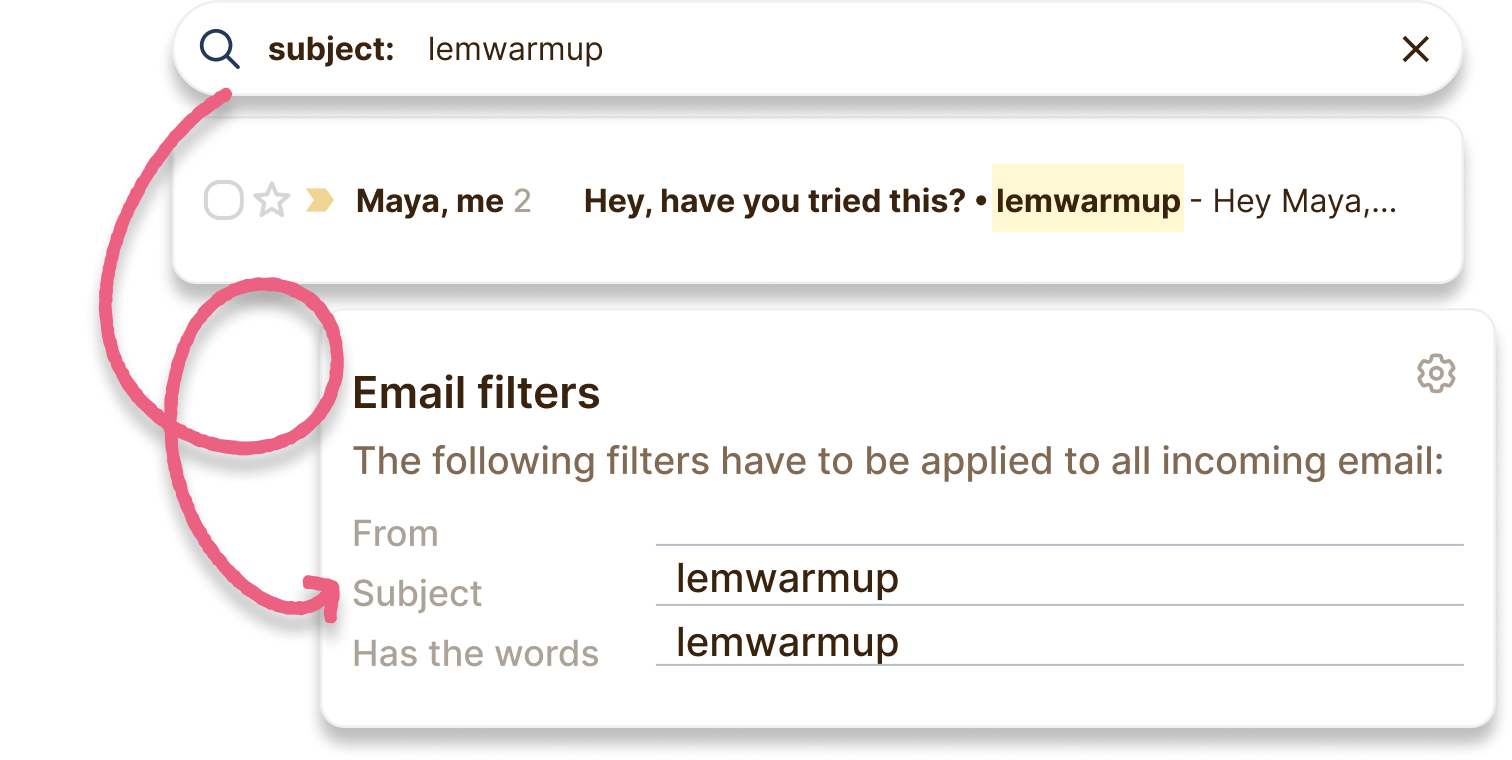This screenshot has height=760, width=1512.
Task: Star the email from Maya
Action: [271, 202]
